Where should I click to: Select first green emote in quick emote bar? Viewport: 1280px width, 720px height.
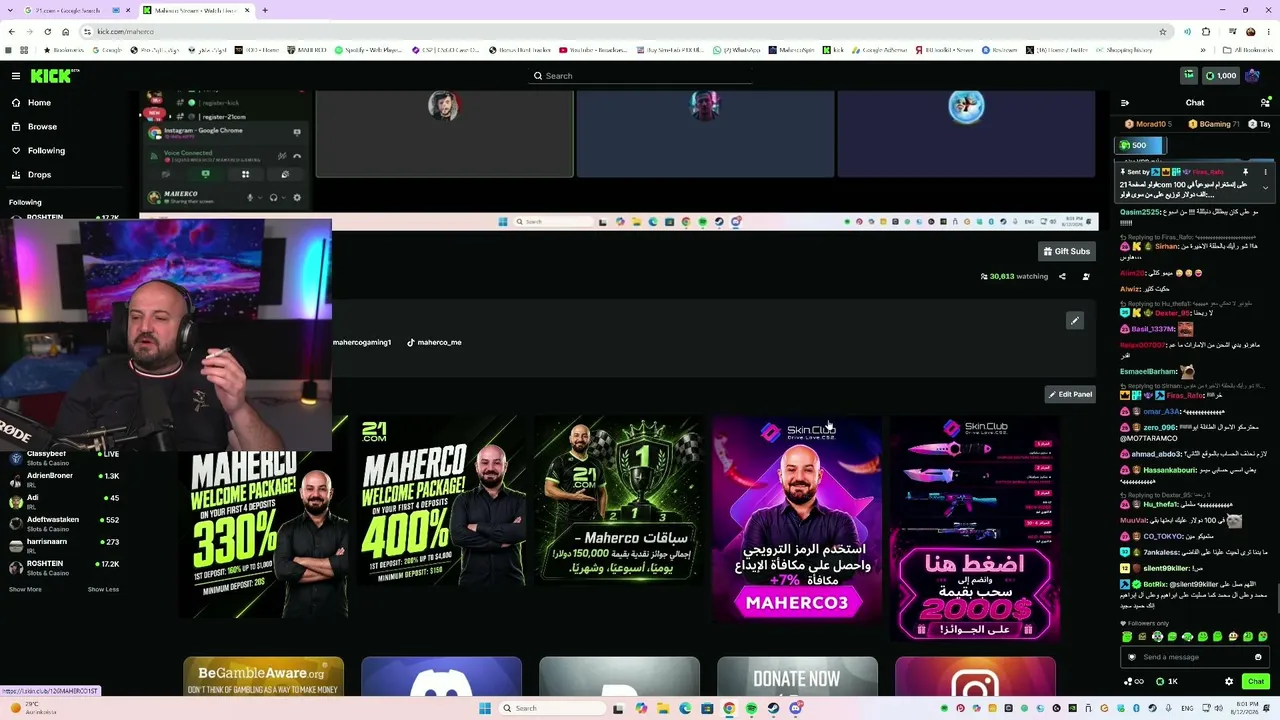point(1127,637)
